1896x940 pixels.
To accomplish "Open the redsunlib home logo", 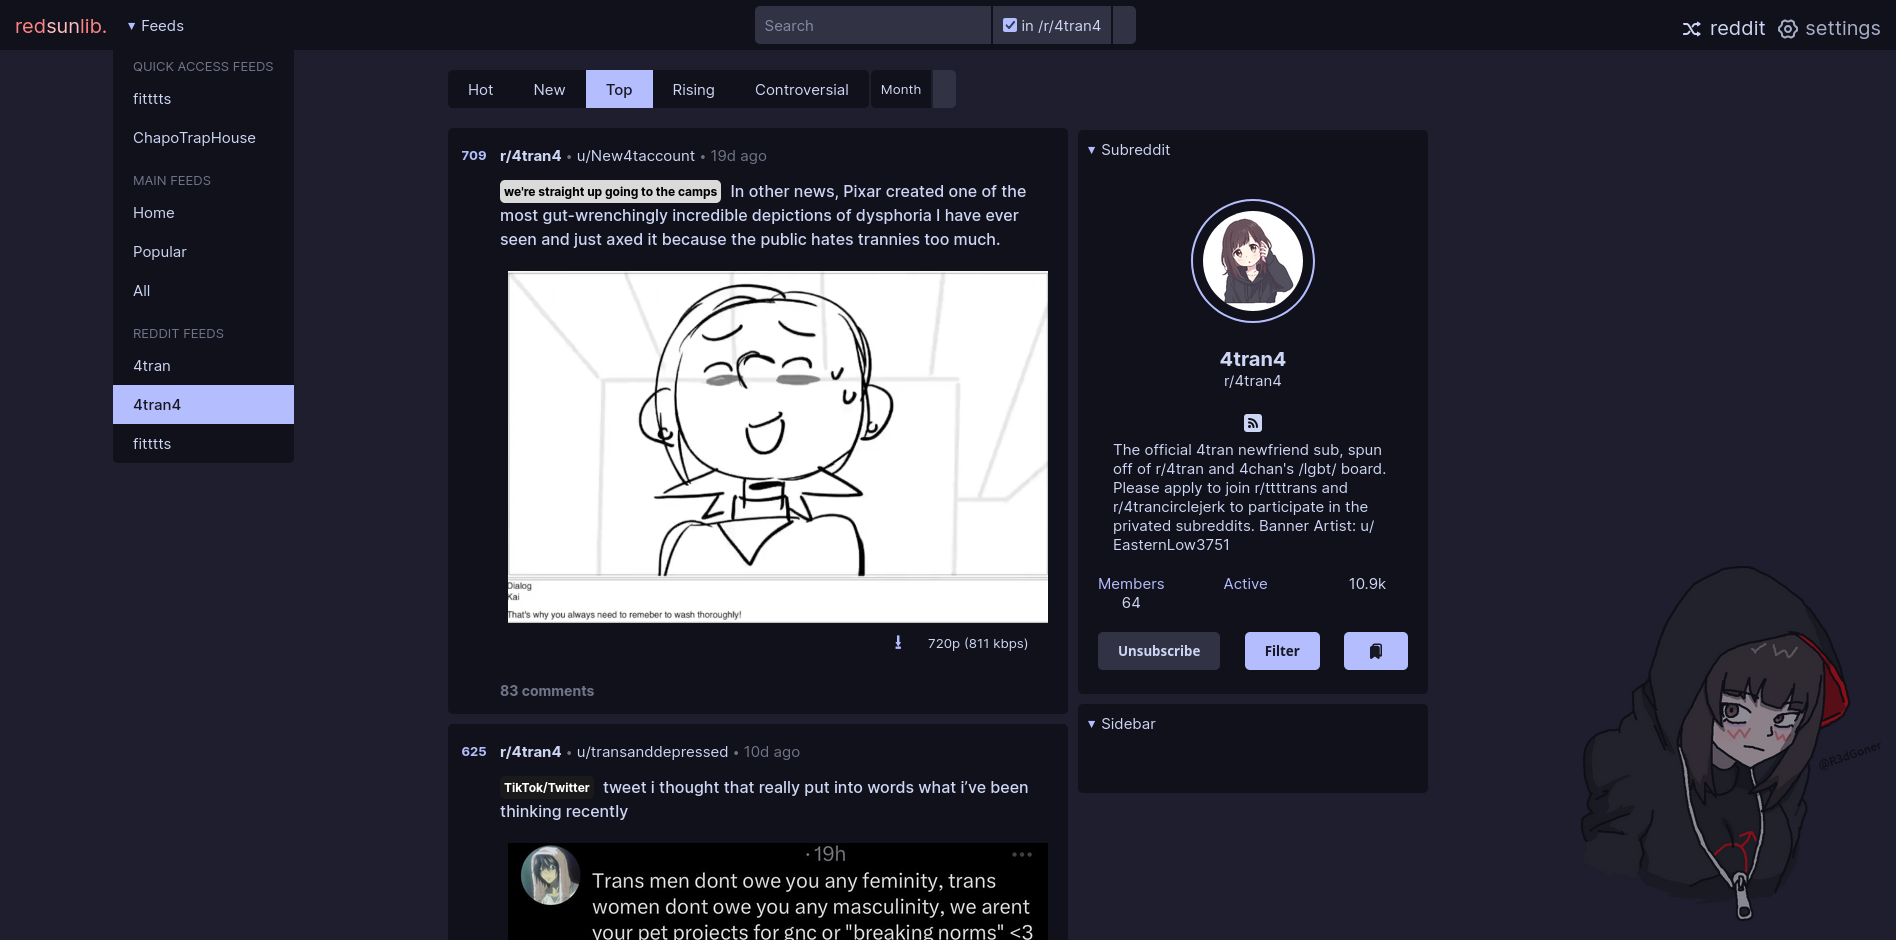I will tap(61, 26).
